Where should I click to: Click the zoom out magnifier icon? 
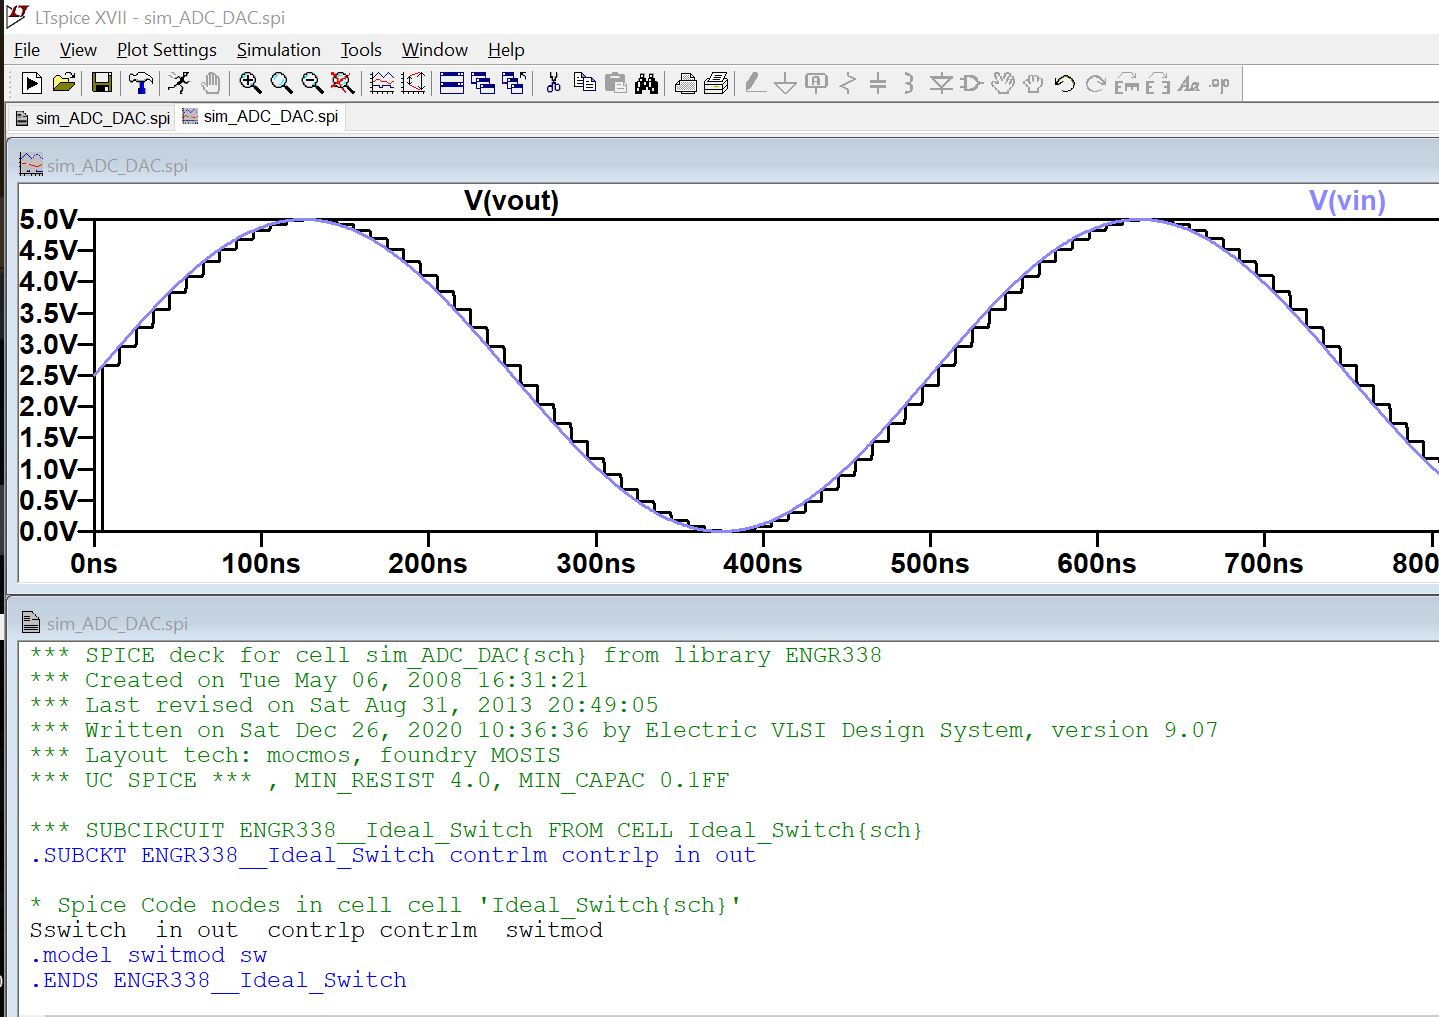click(312, 84)
